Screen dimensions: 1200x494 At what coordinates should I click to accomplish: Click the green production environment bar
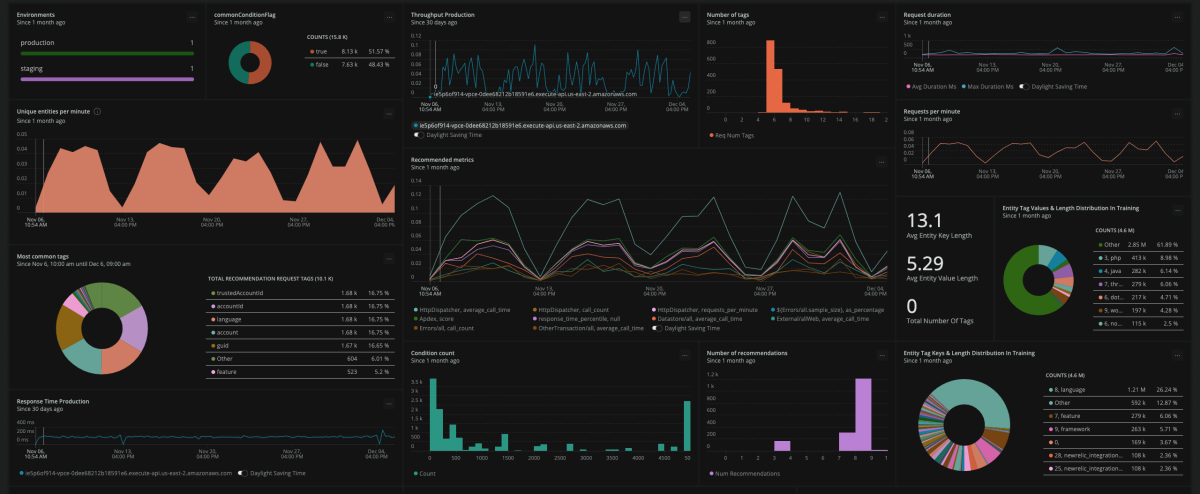105,53
